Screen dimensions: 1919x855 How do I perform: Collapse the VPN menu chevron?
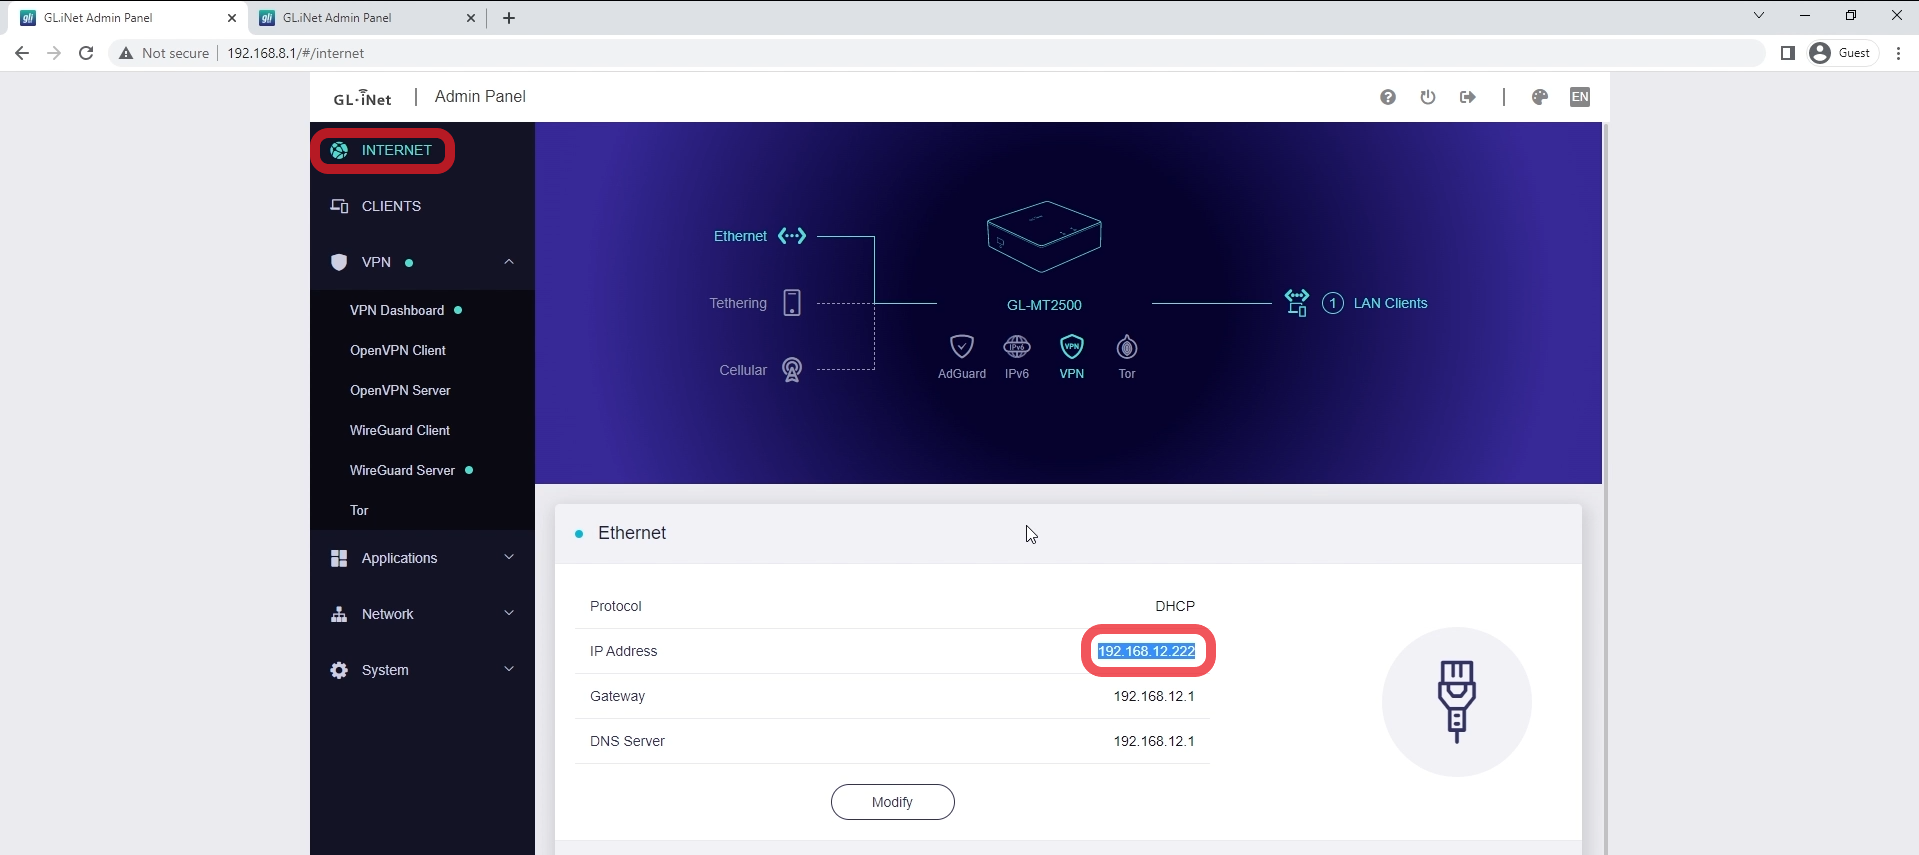(x=509, y=262)
